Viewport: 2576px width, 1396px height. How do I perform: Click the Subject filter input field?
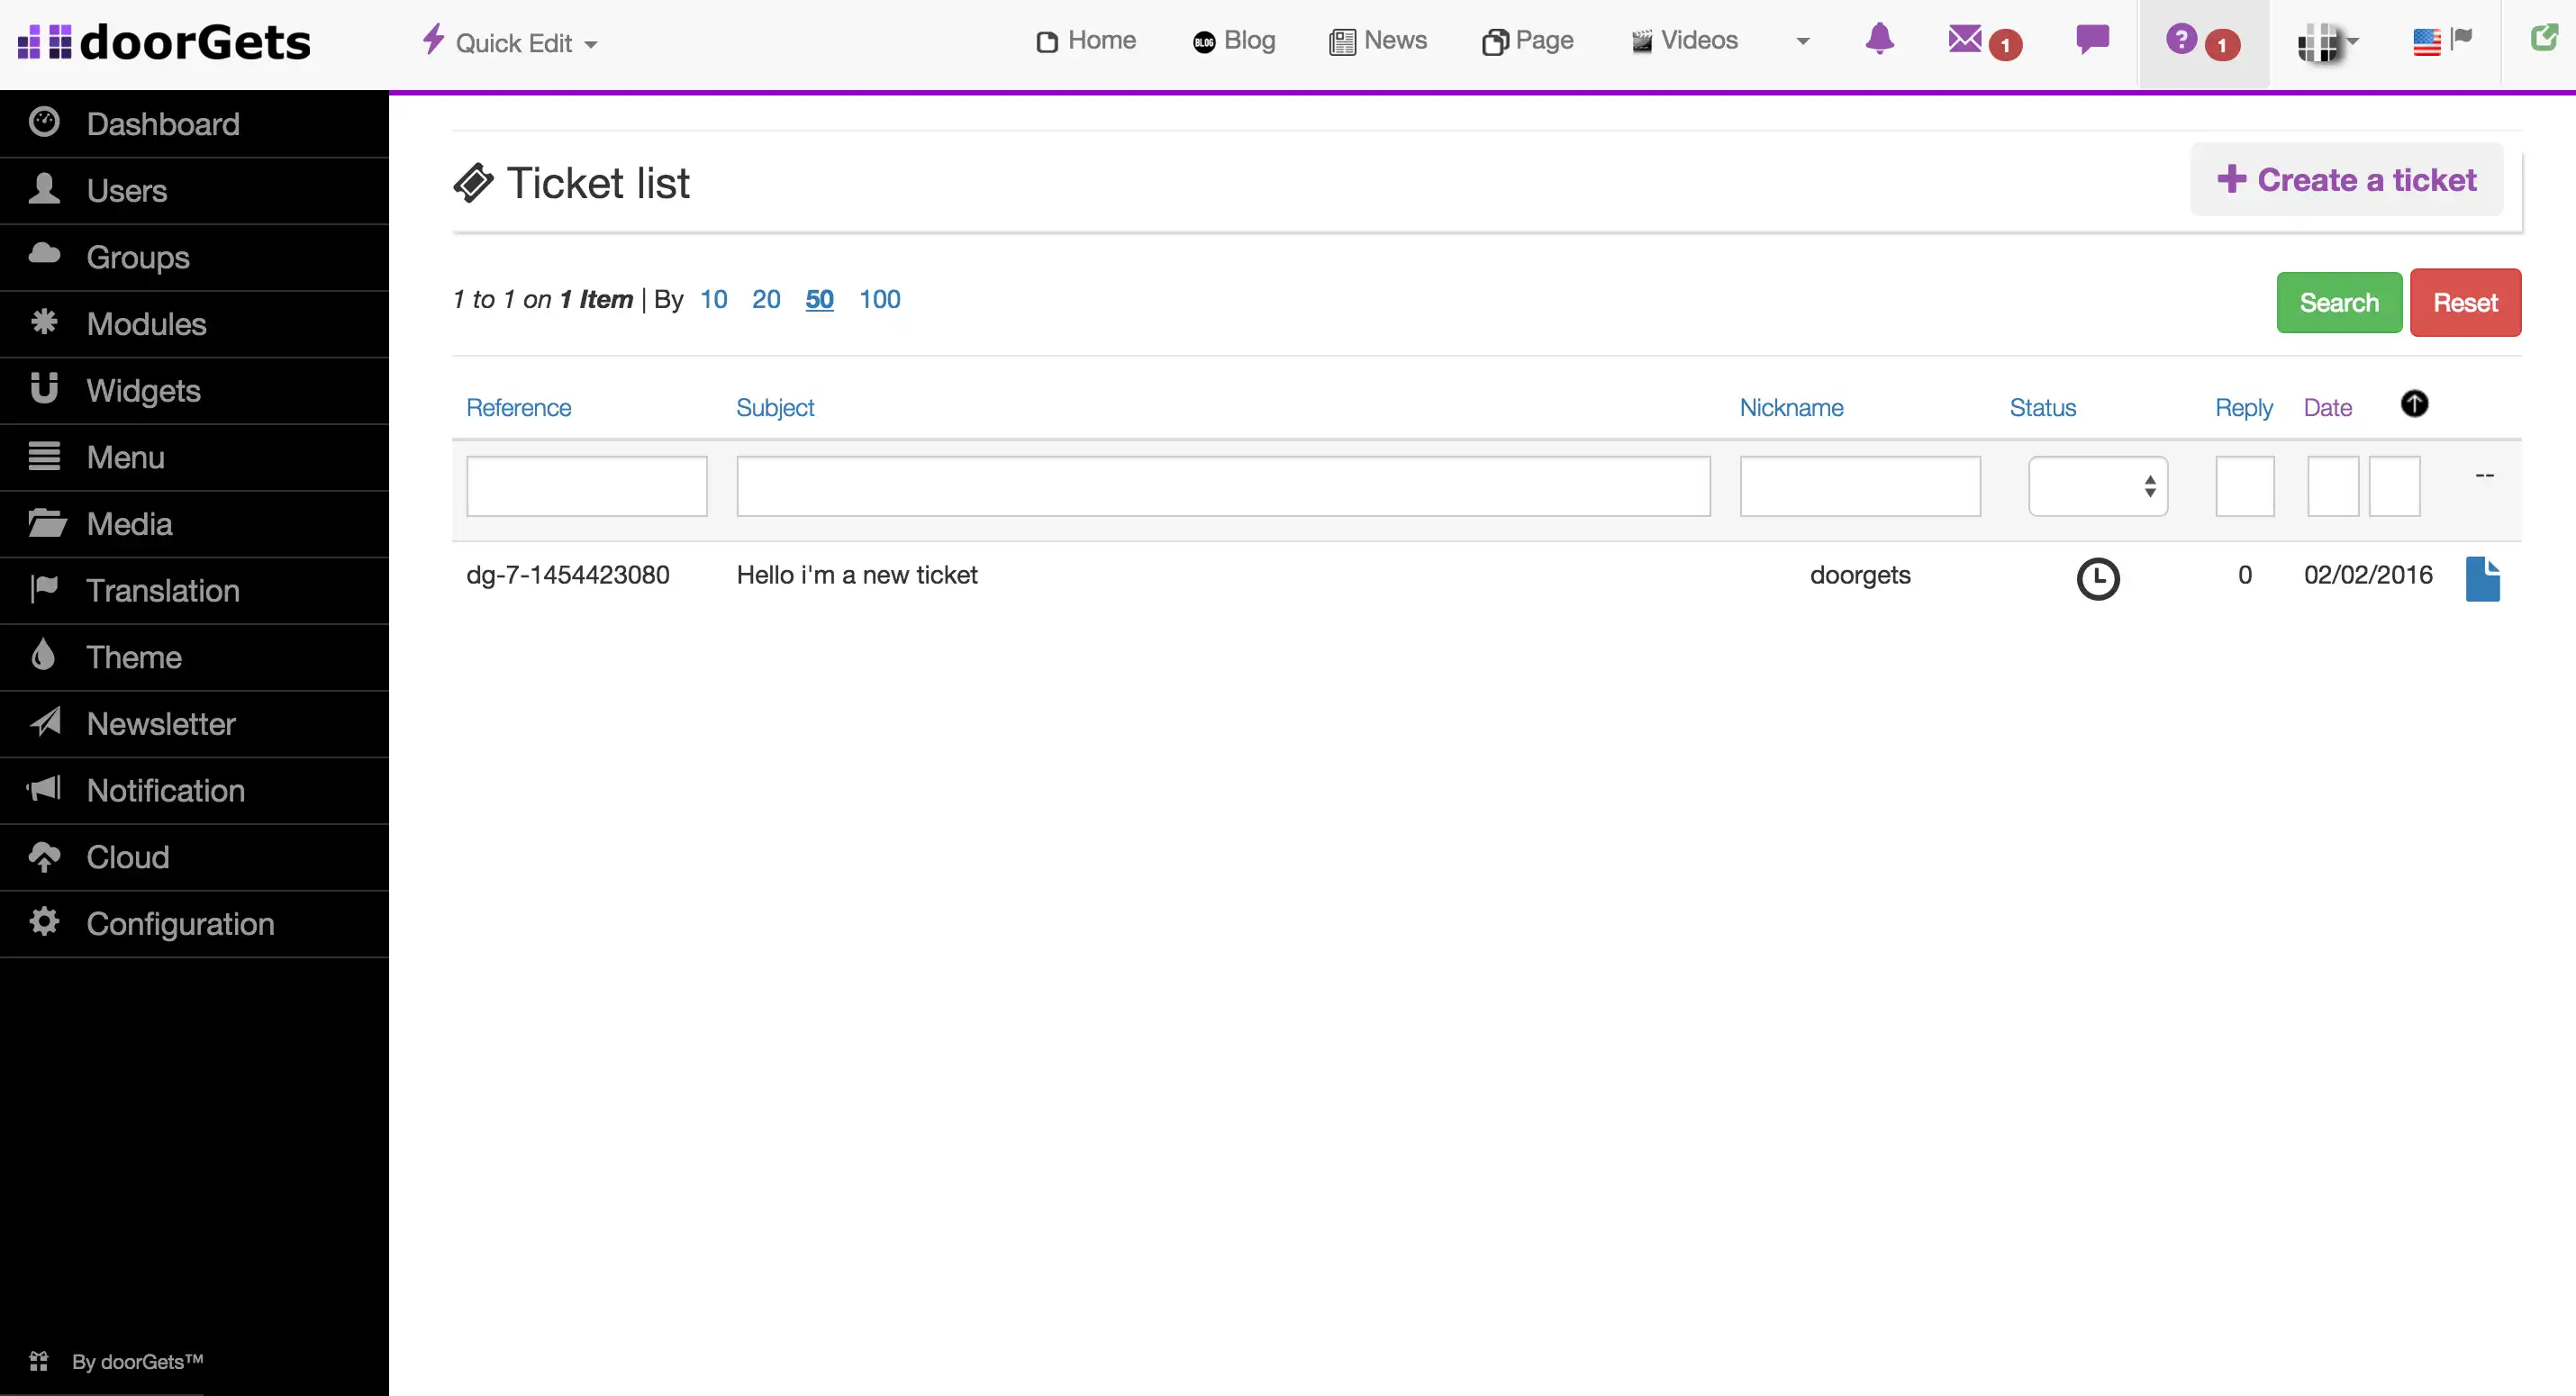pyautogui.click(x=1223, y=487)
